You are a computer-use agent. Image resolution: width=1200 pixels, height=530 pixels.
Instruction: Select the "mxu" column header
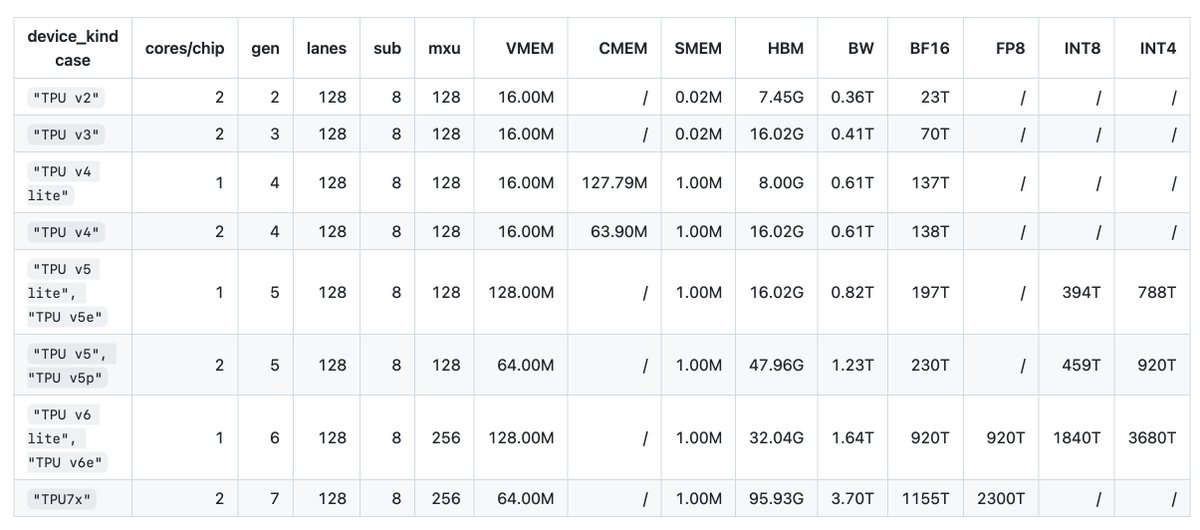coord(444,47)
